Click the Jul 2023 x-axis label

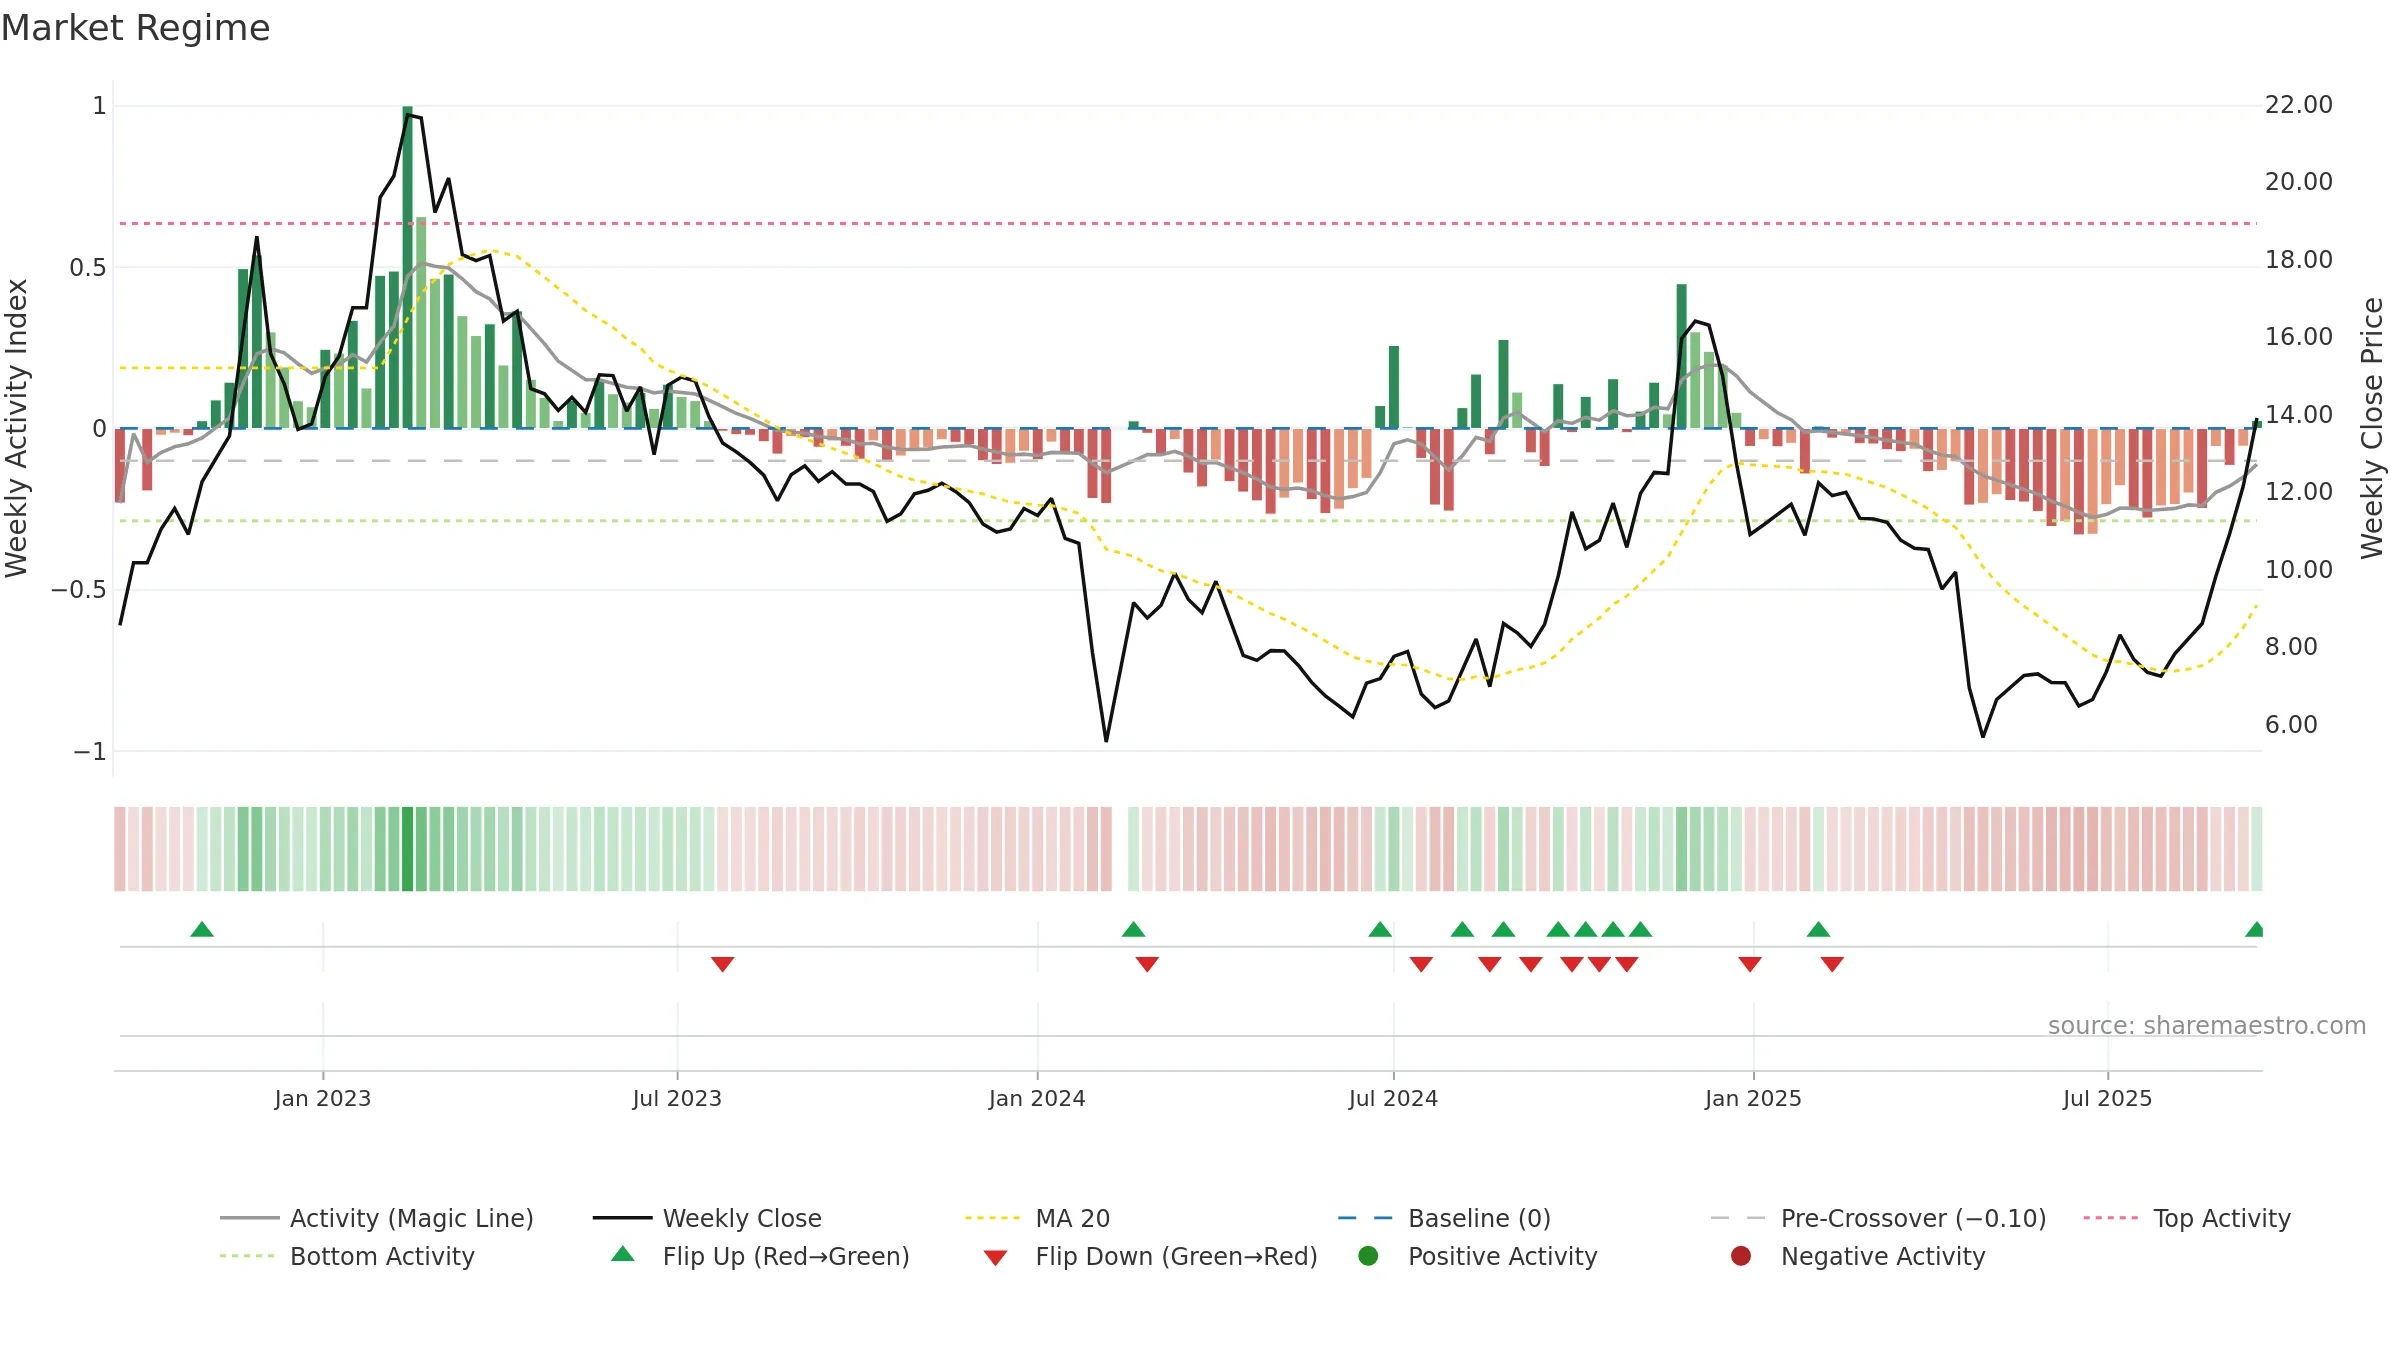677,1098
